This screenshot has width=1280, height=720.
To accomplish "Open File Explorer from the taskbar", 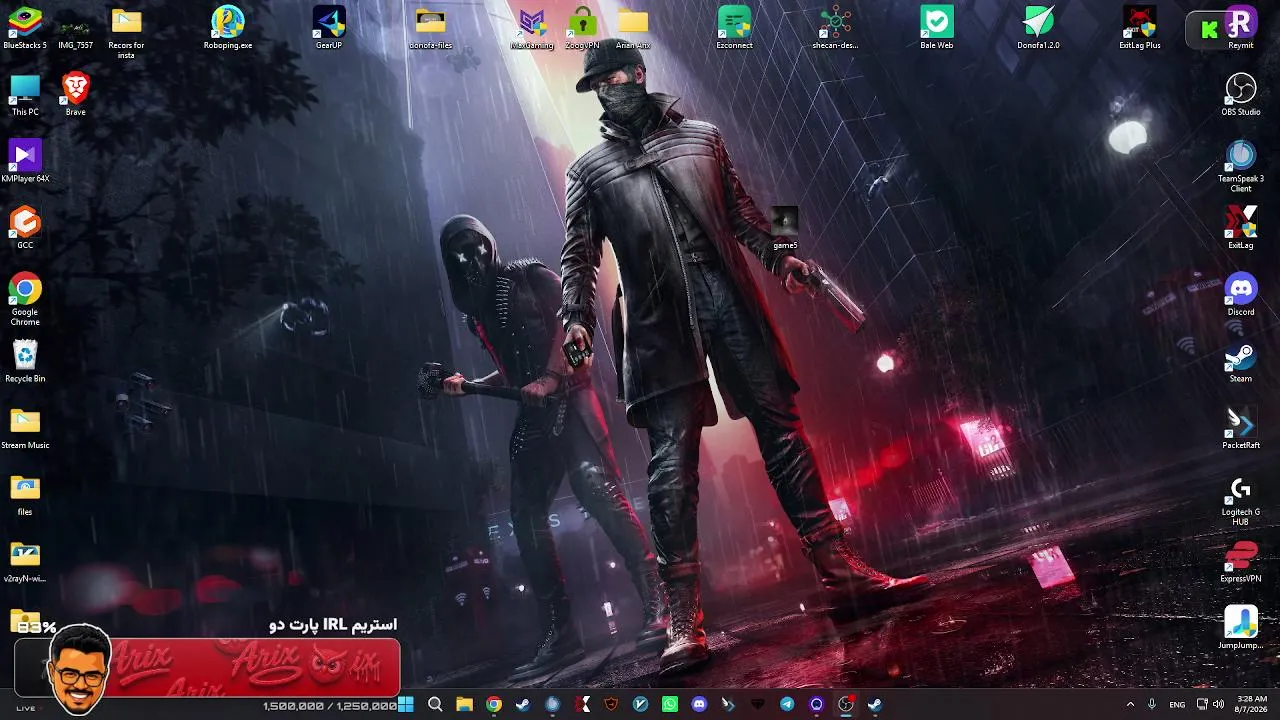I will click(x=464, y=704).
